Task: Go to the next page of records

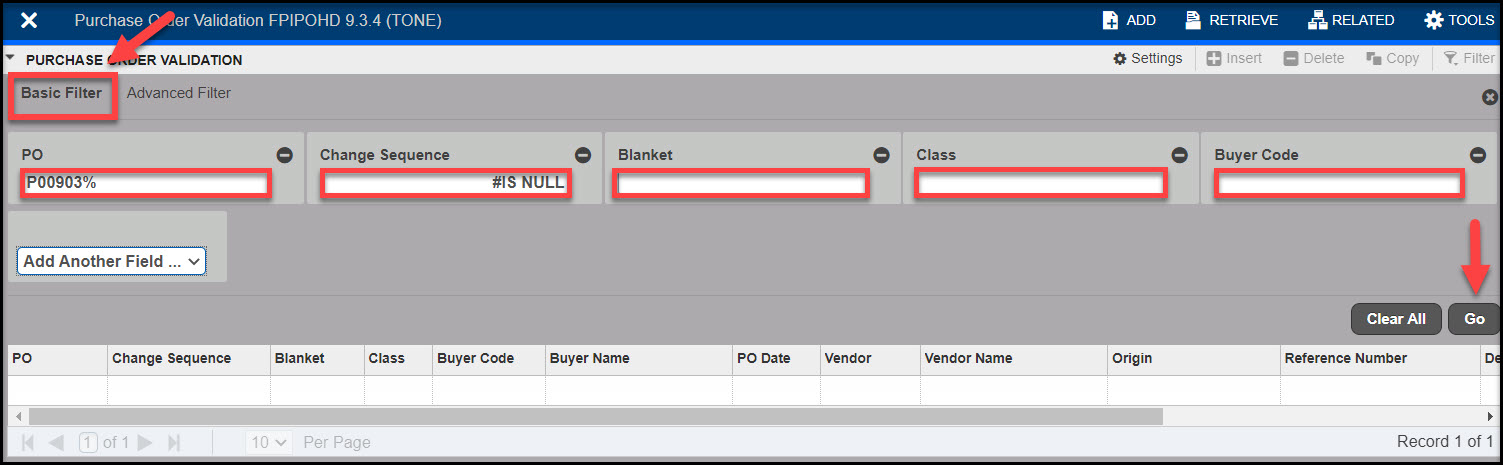Action: click(145, 442)
